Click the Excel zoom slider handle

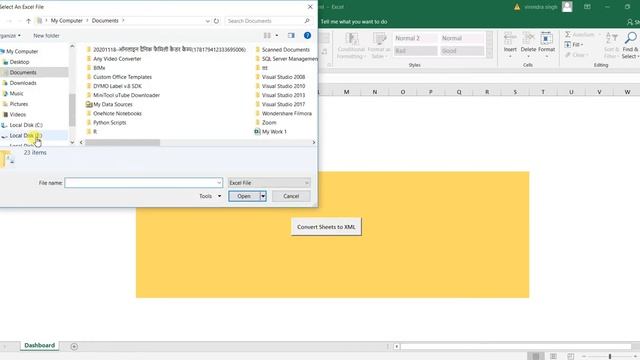pyautogui.click(x=610, y=356)
